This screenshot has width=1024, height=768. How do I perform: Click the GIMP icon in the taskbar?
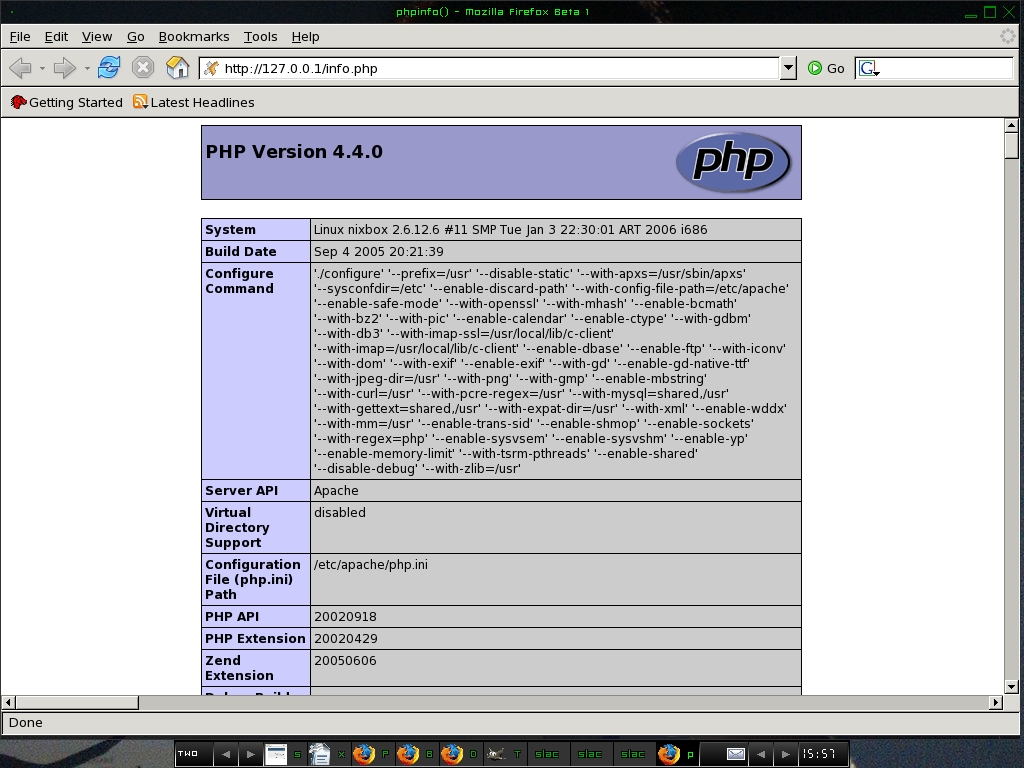[x=497, y=754]
